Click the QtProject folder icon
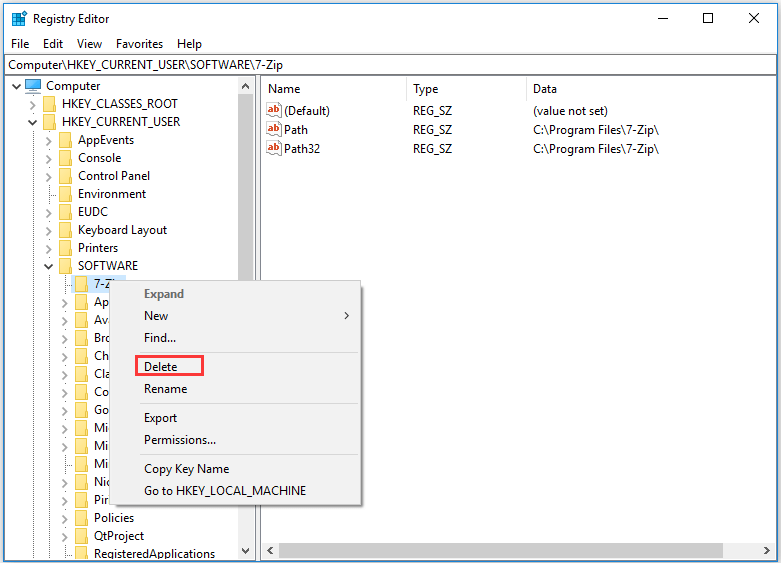781x563 pixels. coord(81,536)
